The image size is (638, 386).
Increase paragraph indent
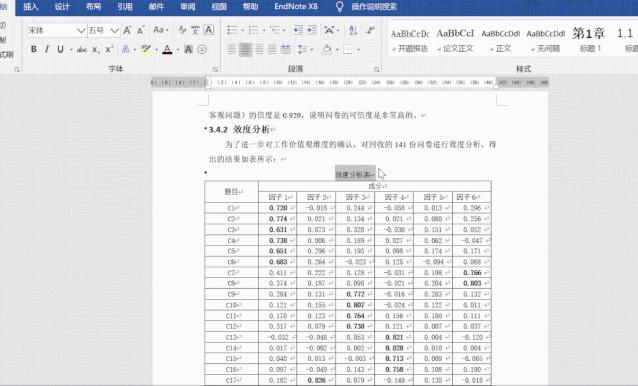click(312, 30)
